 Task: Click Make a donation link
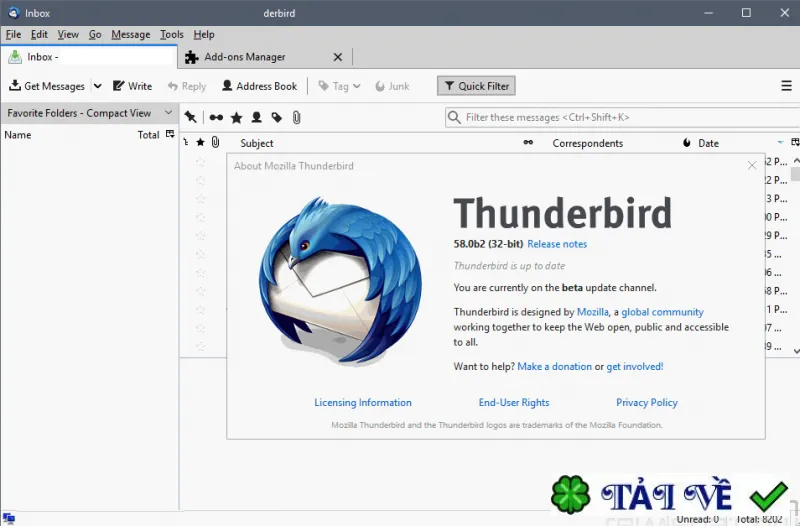555,366
